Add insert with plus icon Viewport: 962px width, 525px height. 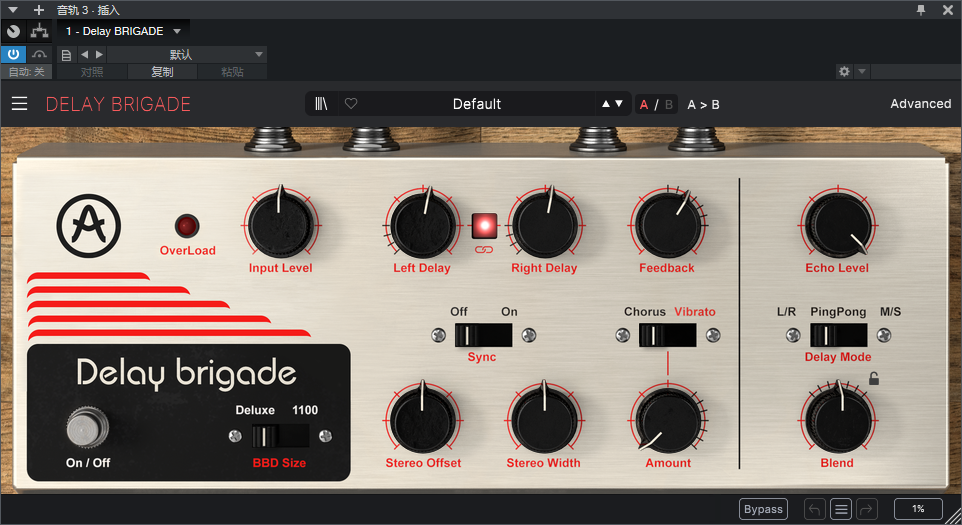(x=39, y=10)
